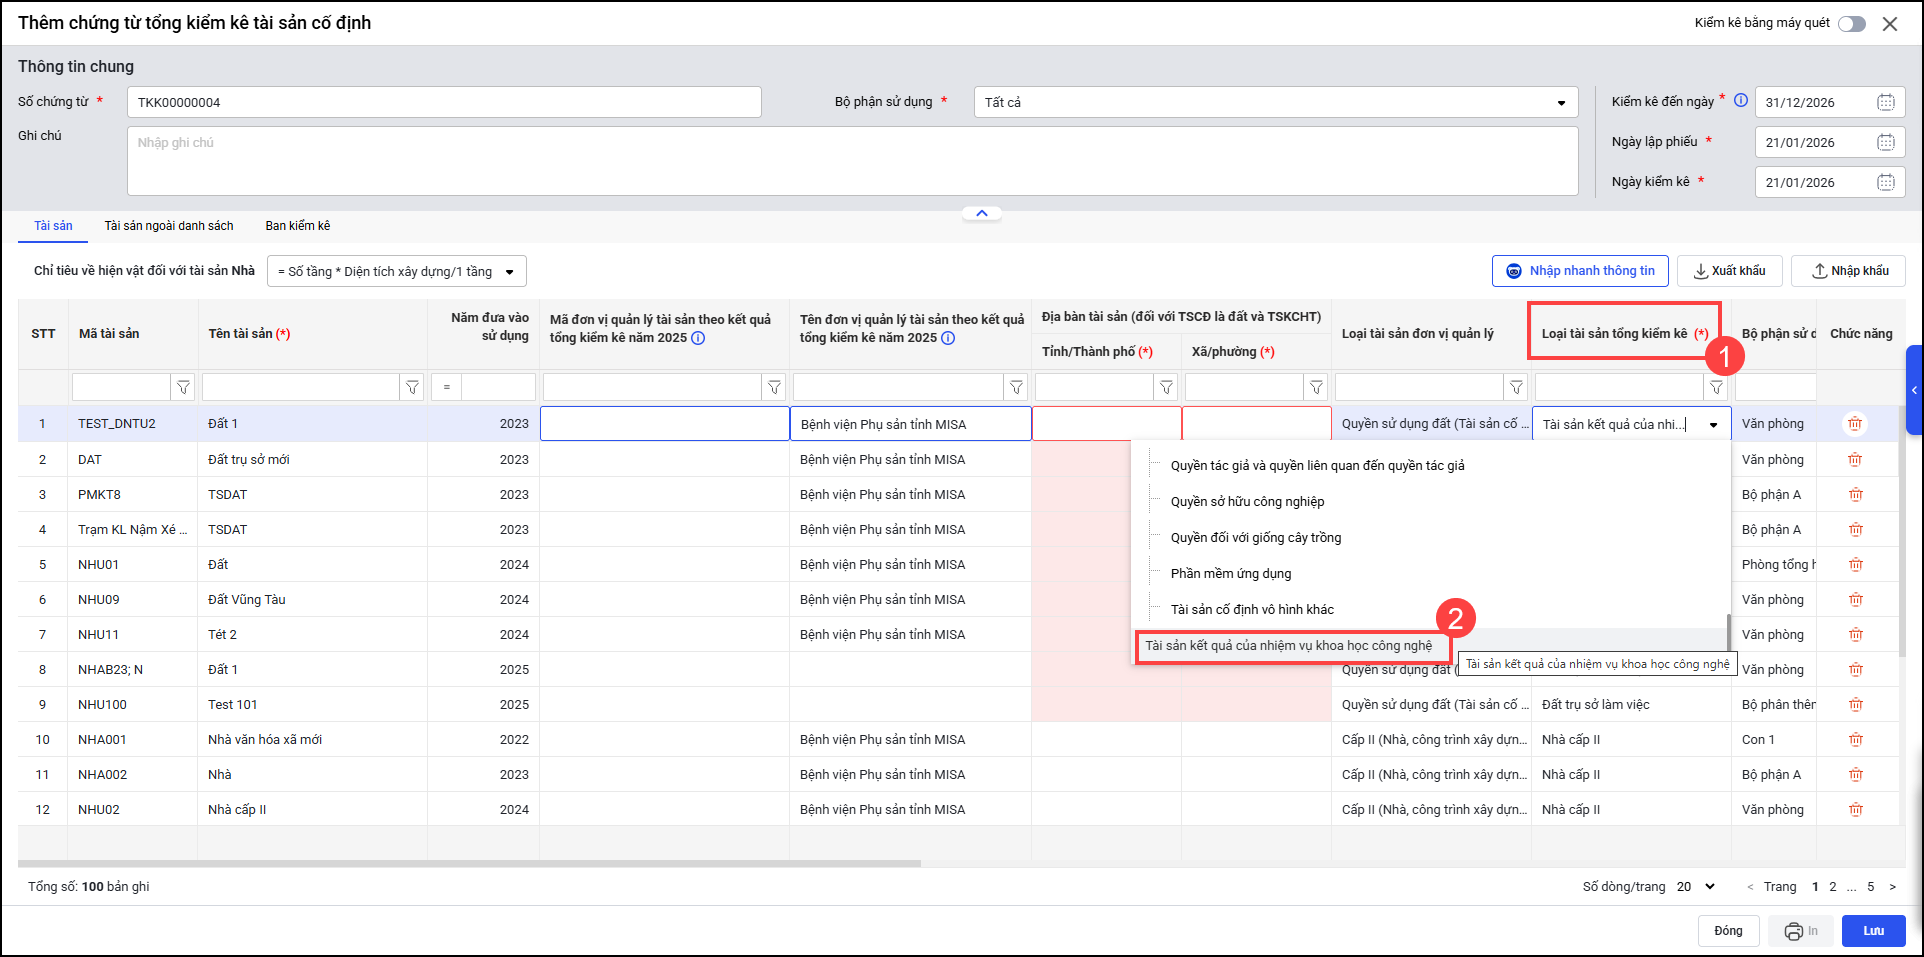Click filter icon under Loại tài sản tổng kiểm kê
This screenshot has height=957, width=1924.
(x=1716, y=387)
